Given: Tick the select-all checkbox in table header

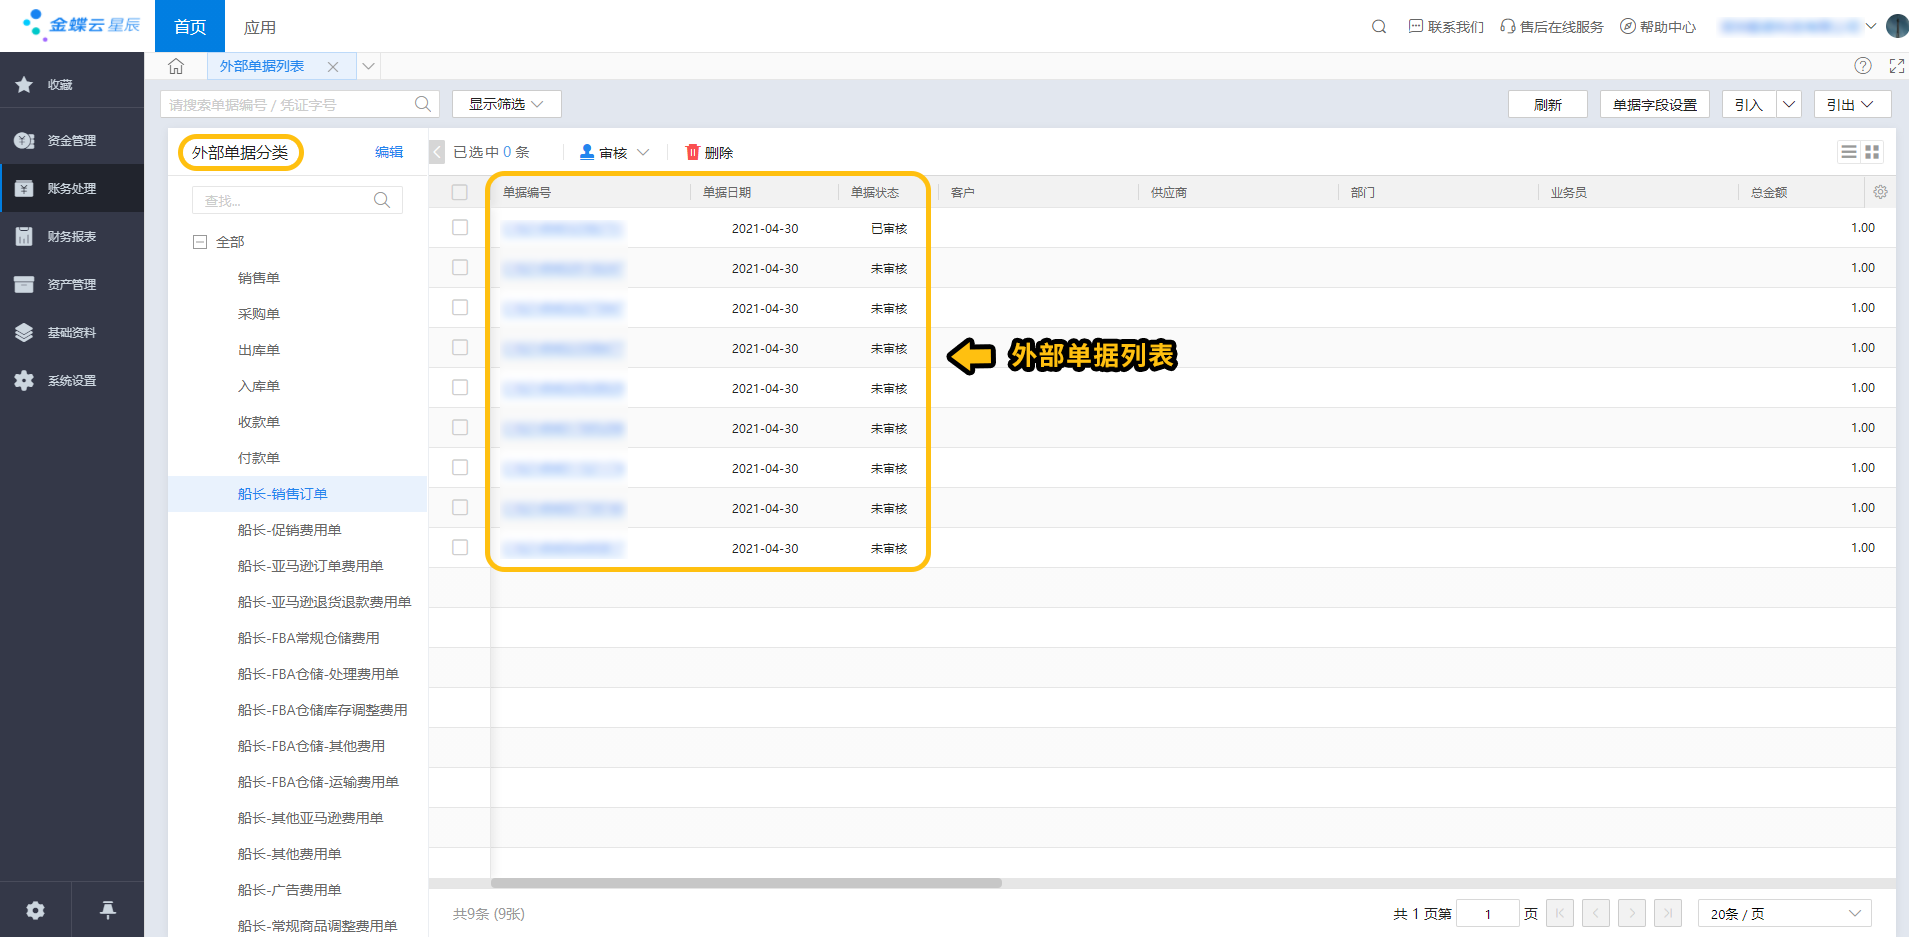Looking at the screenshot, I should [460, 192].
